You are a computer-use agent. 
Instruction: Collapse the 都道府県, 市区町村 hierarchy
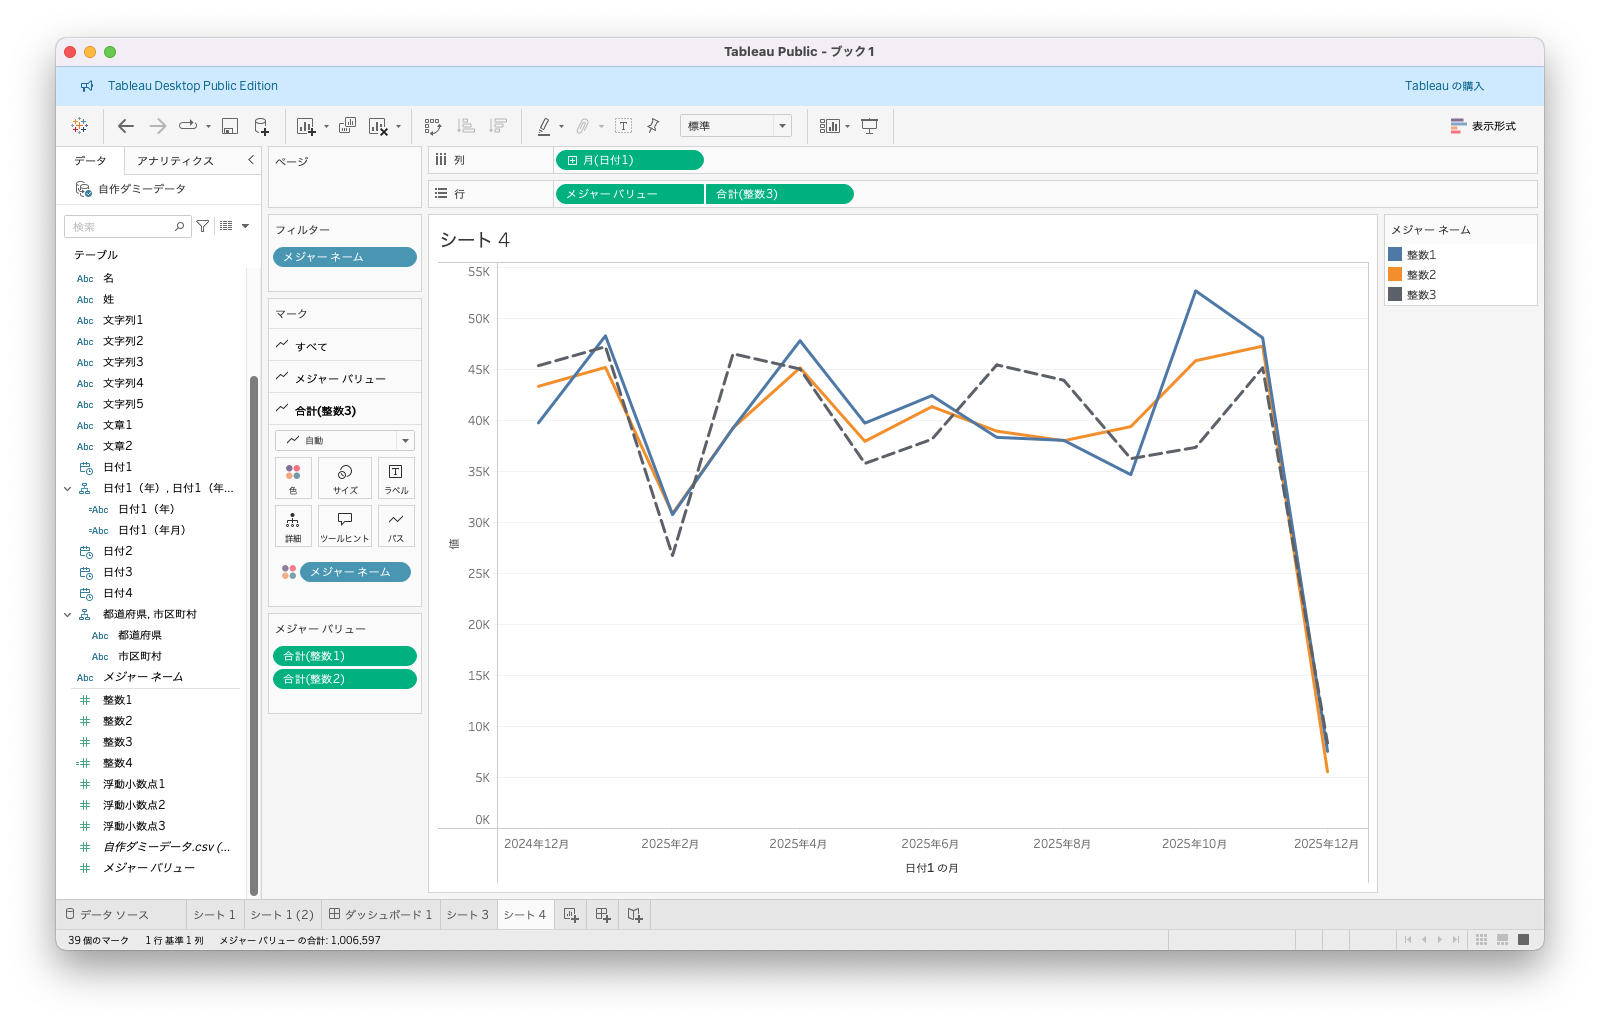(x=68, y=615)
